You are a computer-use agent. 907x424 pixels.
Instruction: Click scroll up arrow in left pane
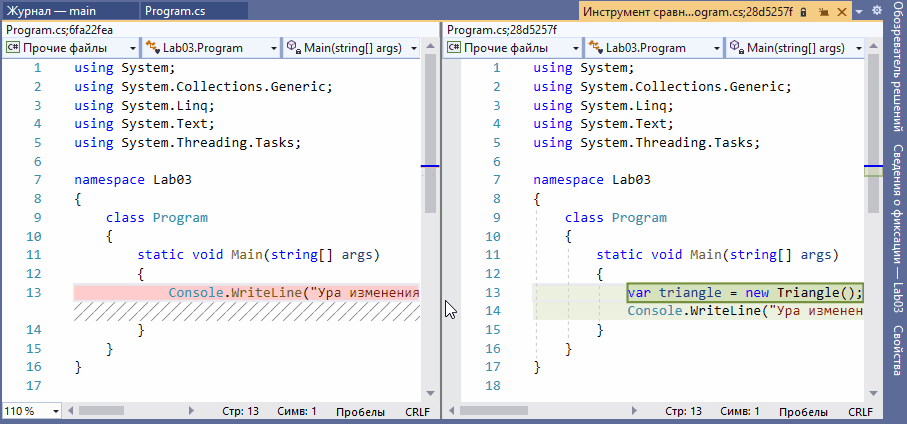[x=430, y=48]
